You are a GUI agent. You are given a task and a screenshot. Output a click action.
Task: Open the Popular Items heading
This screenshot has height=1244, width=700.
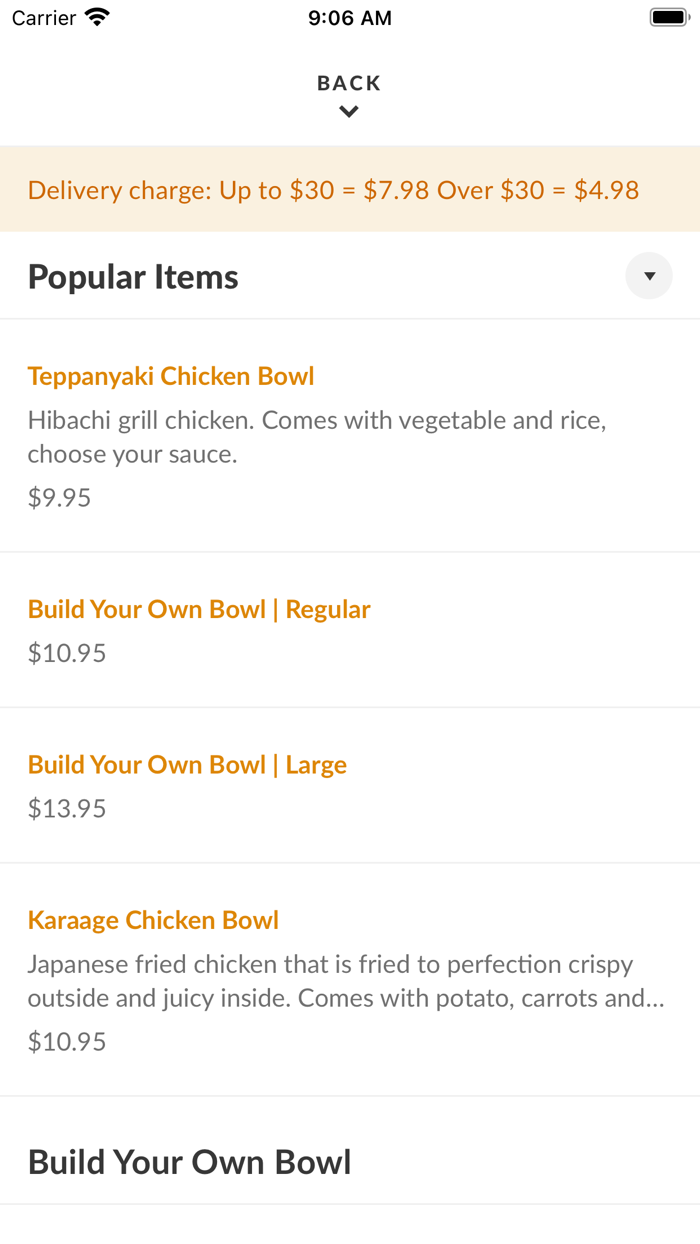click(133, 277)
